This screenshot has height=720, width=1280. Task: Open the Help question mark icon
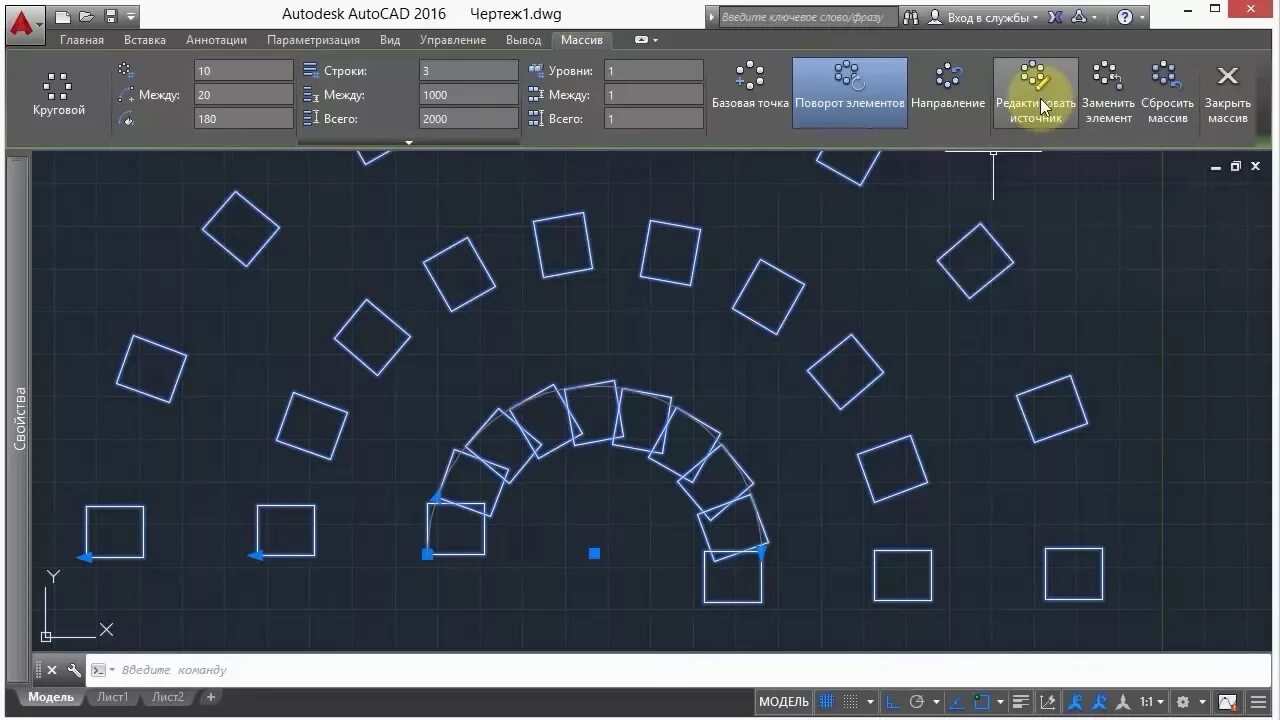[1125, 17]
